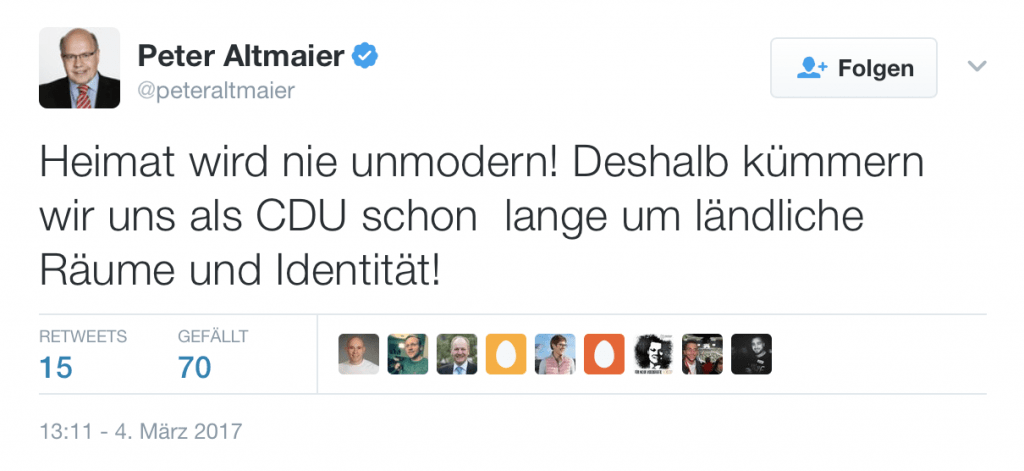Open the Peter Altmaier display name link
Viewport: 1024px width, 471px height.
pyautogui.click(x=241, y=56)
